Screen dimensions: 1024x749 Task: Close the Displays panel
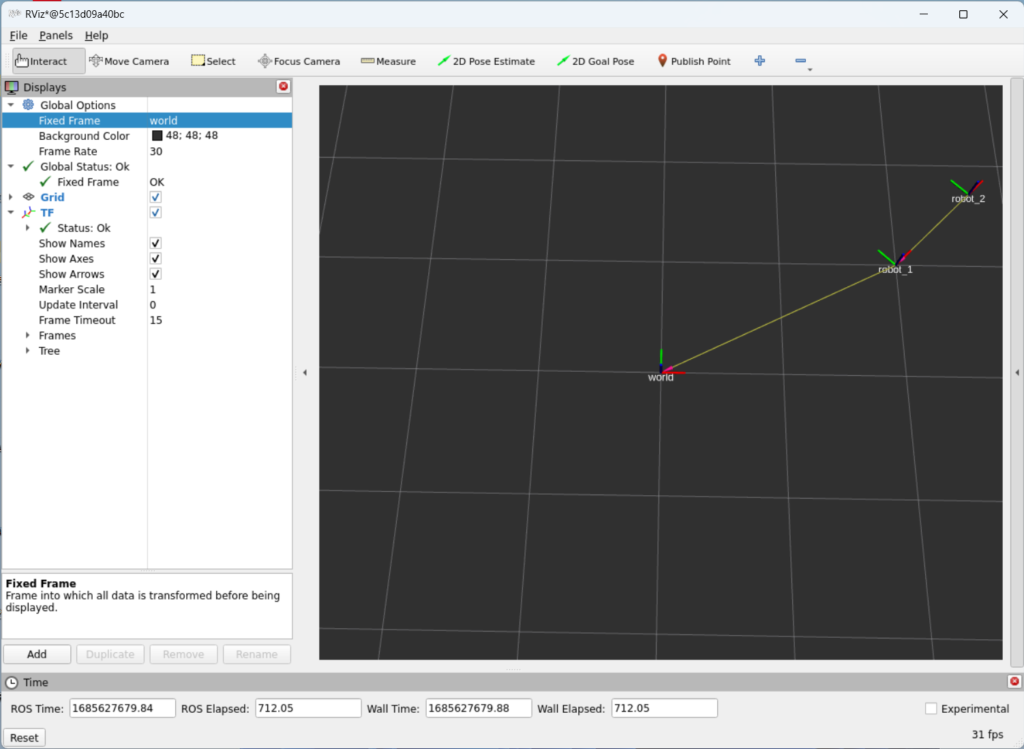coord(283,86)
